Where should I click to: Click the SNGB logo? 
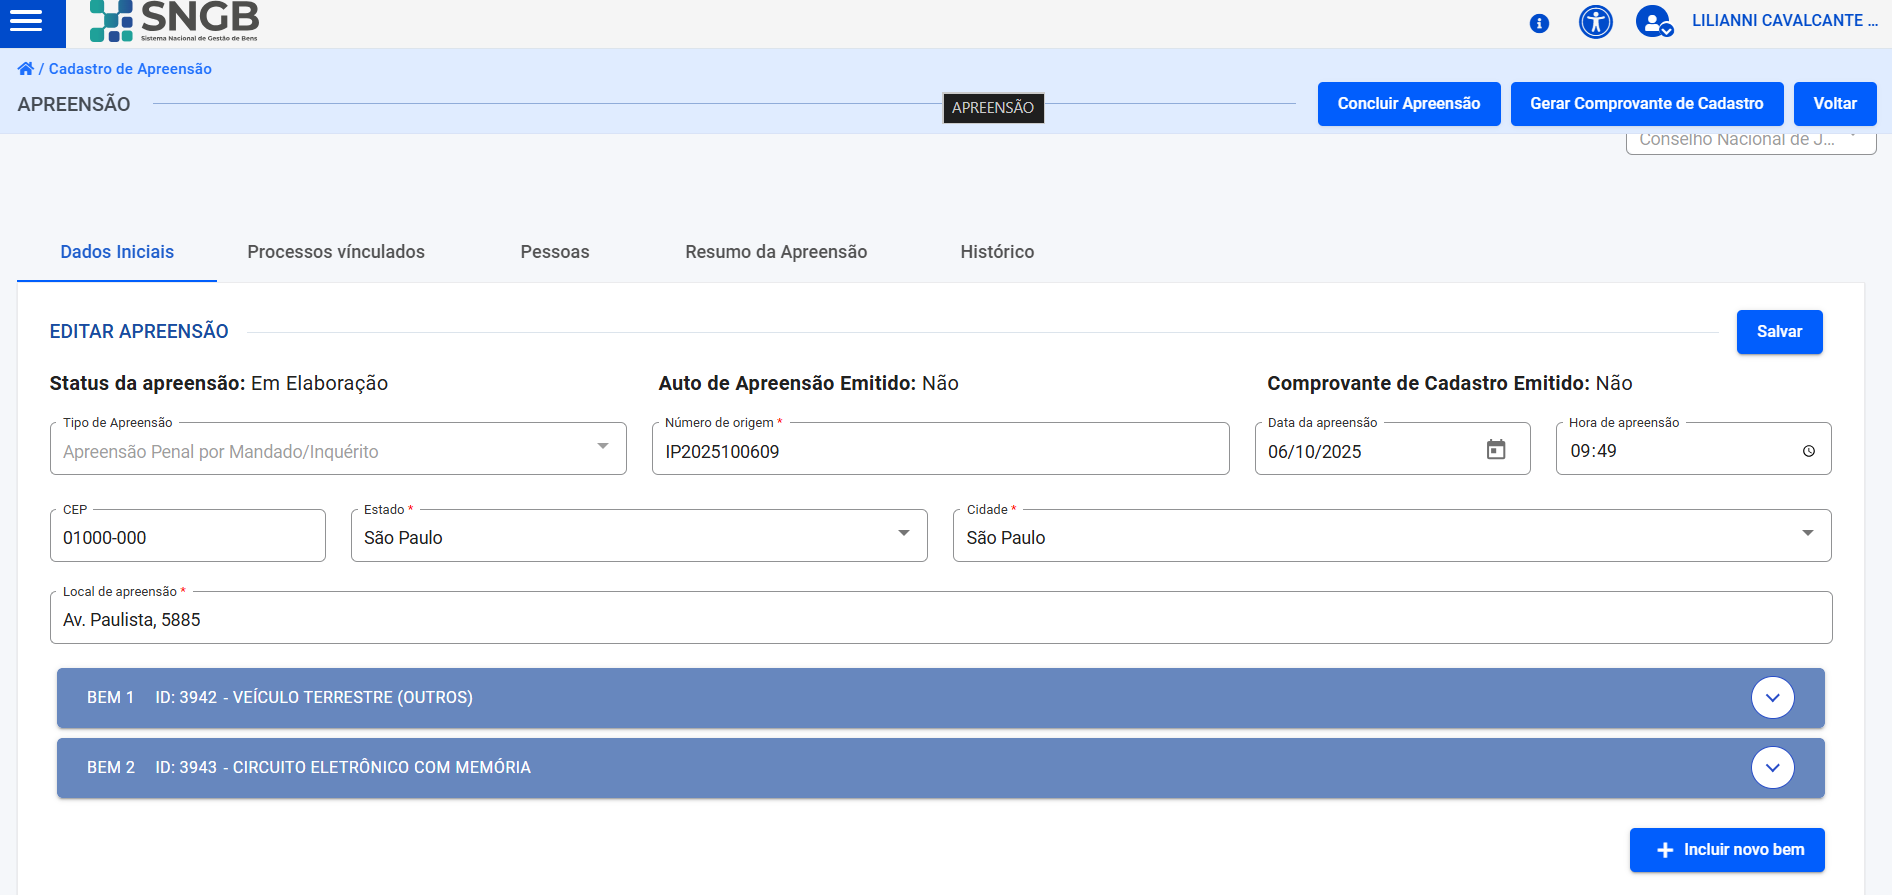point(174,21)
